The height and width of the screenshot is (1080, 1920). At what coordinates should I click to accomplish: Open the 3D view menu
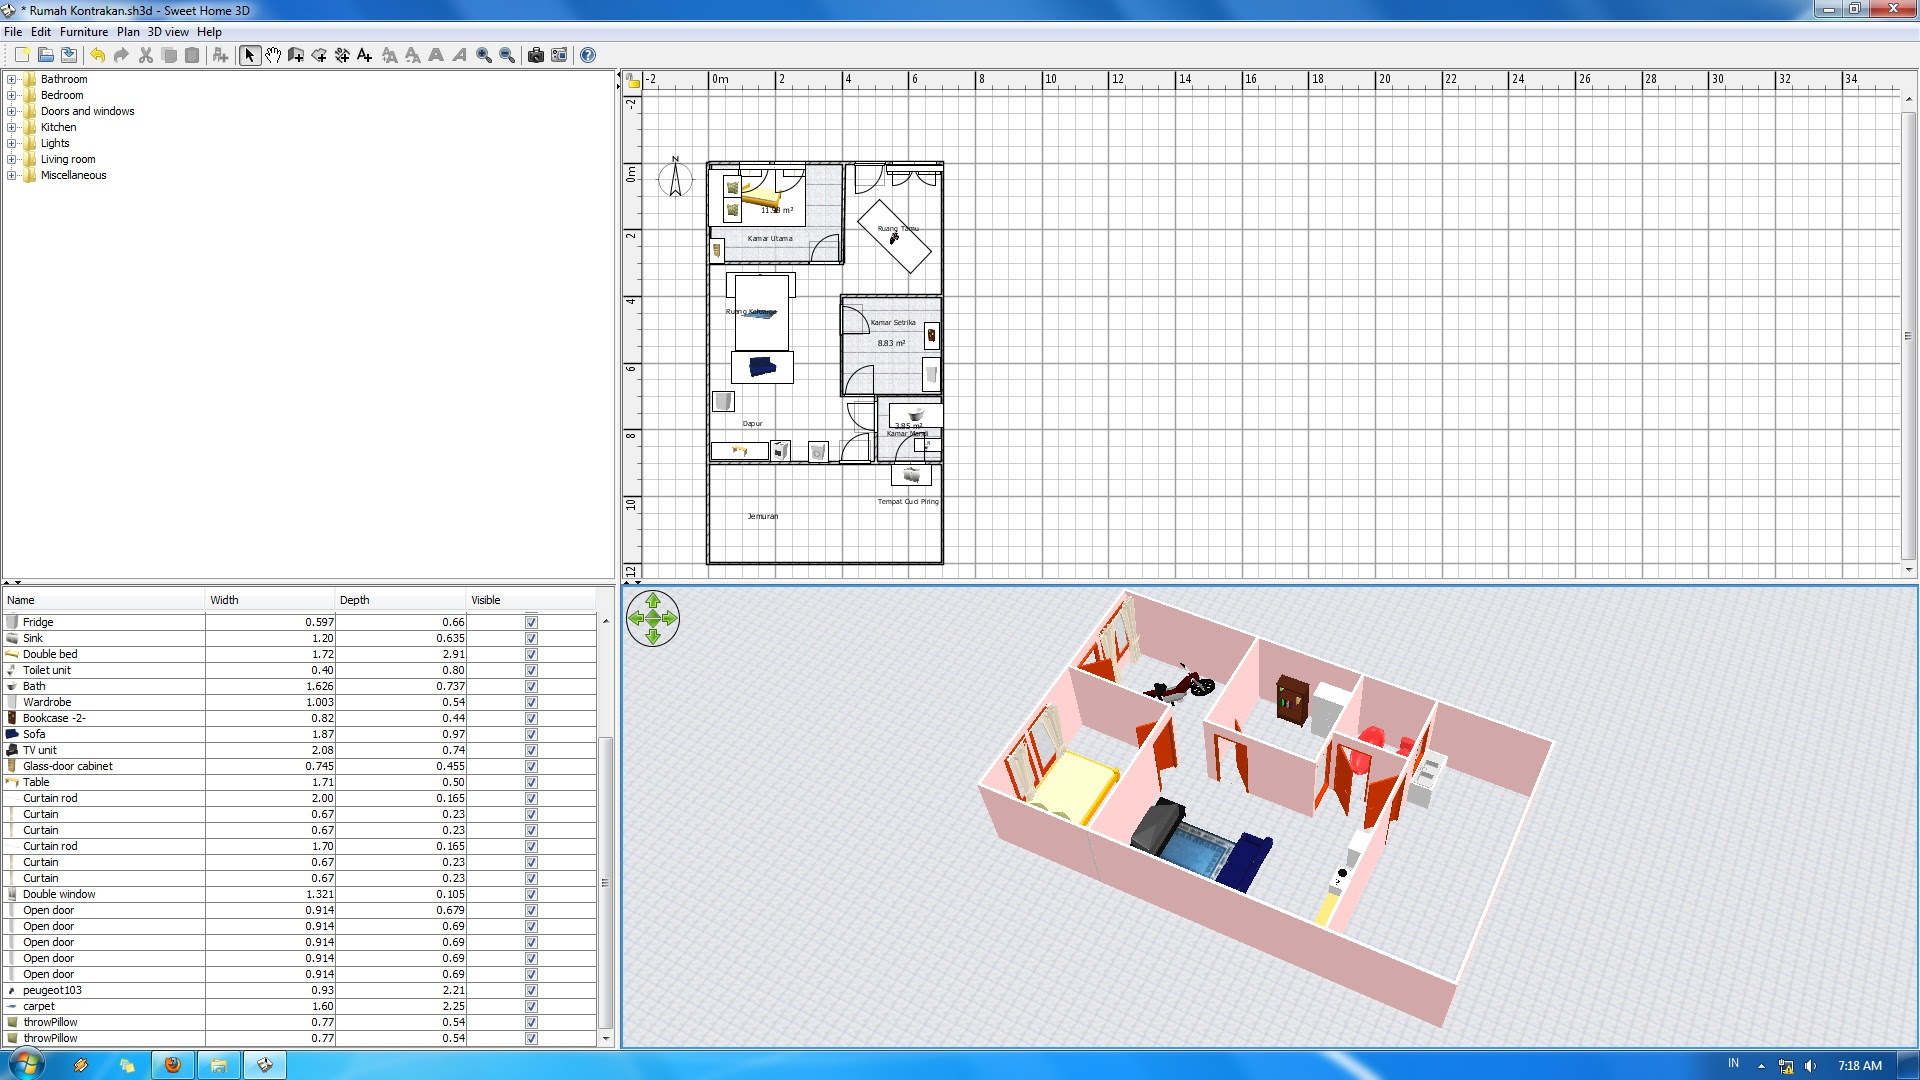pos(168,32)
